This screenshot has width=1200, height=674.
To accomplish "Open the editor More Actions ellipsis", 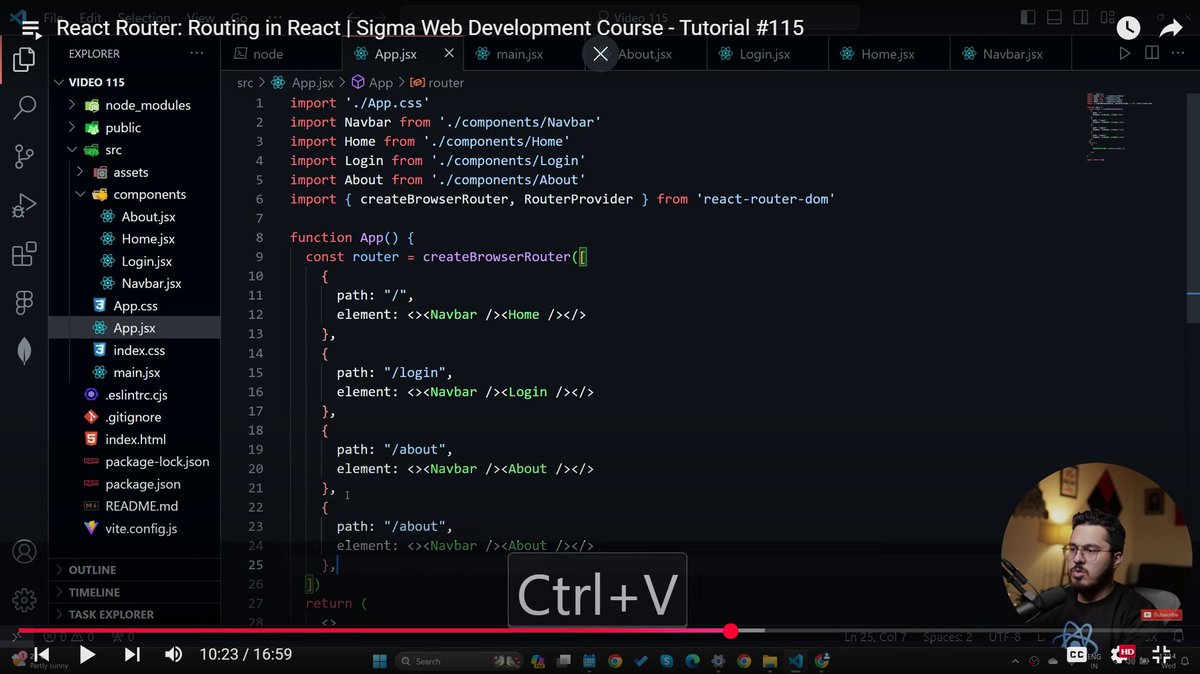I will coord(1178,54).
